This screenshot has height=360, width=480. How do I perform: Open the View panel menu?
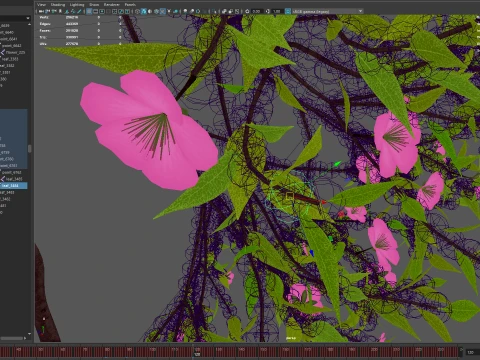(x=41, y=5)
